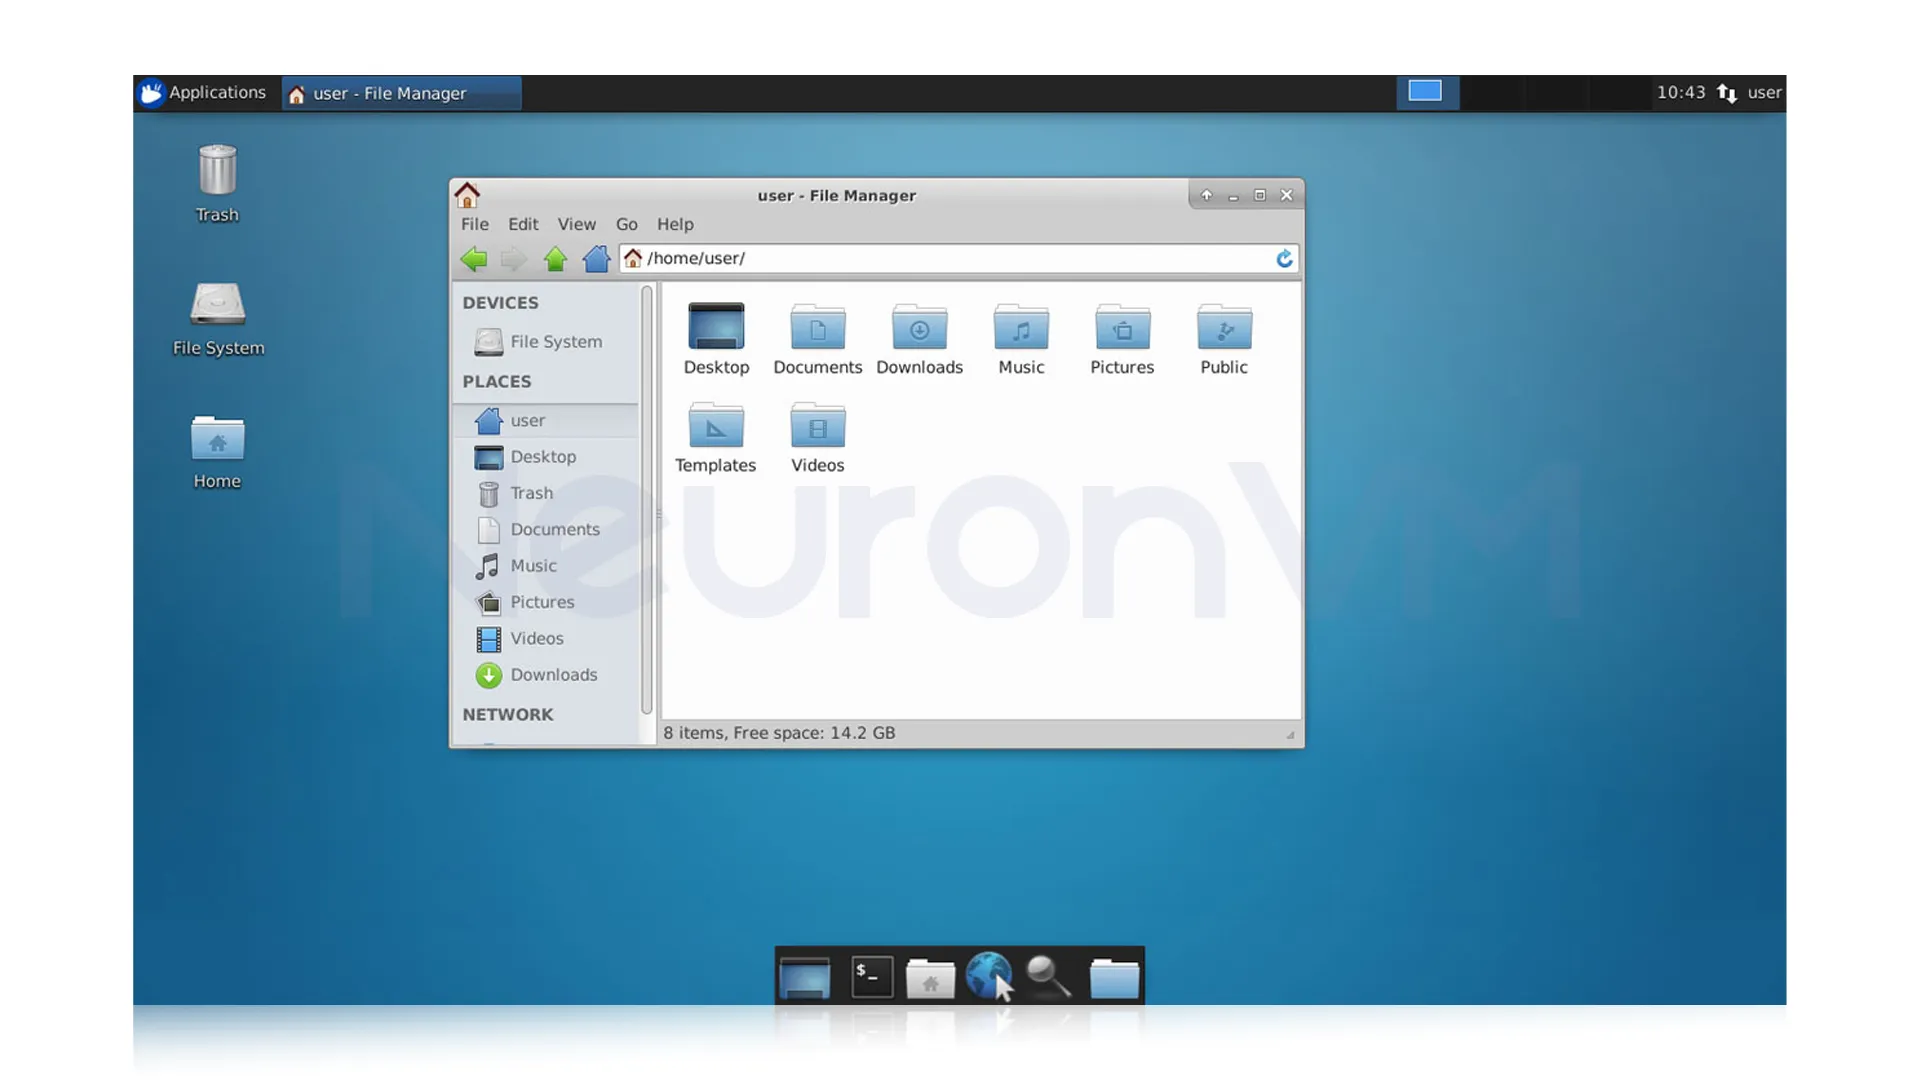This screenshot has height=1080, width=1920.
Task: Open the magnifier search dock icon
Action: tap(1048, 977)
